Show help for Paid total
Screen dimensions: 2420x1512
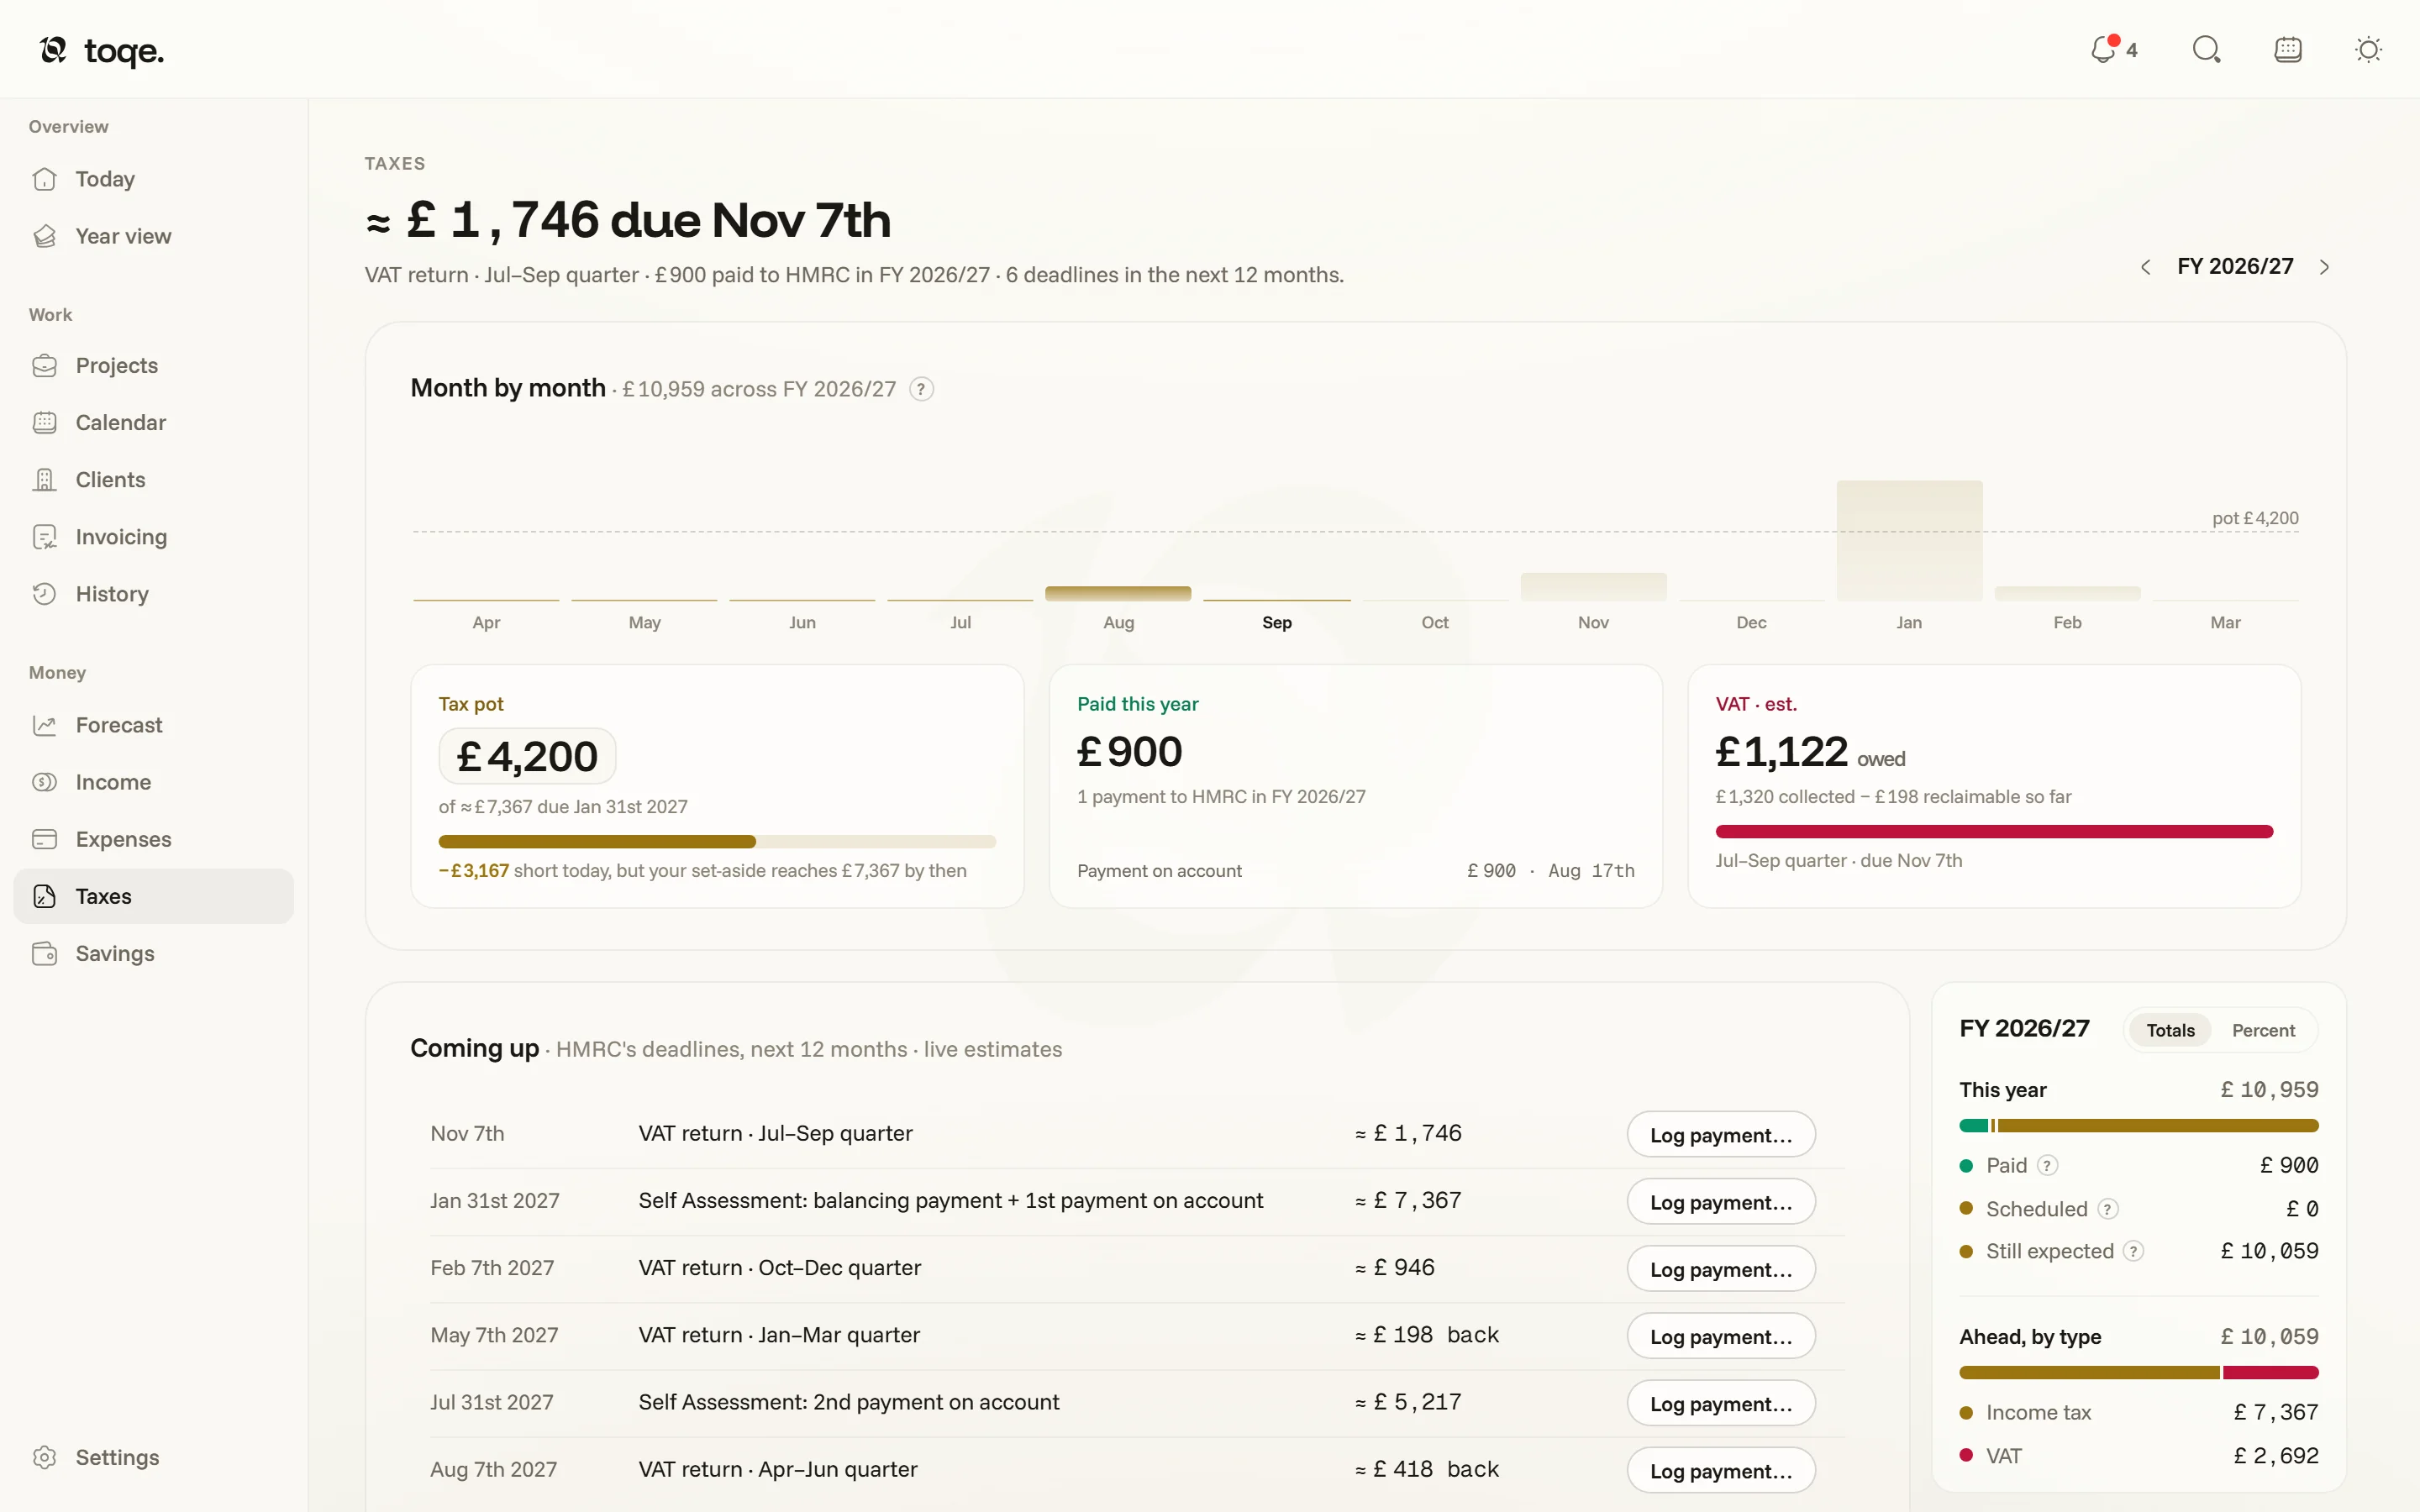(x=2047, y=1165)
